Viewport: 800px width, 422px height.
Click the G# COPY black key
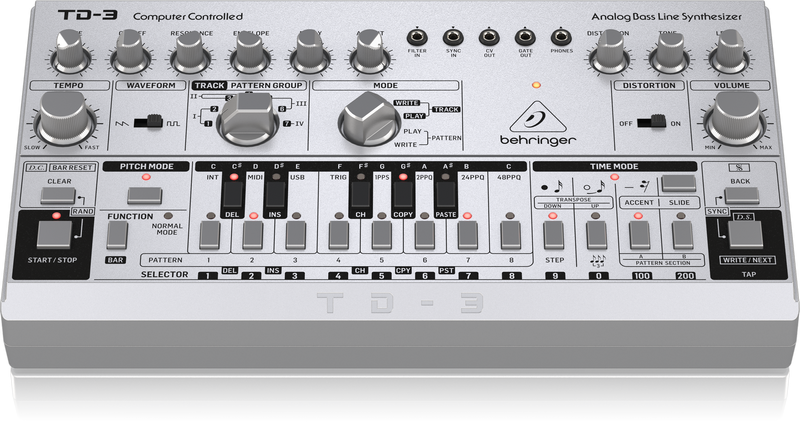coord(403,194)
